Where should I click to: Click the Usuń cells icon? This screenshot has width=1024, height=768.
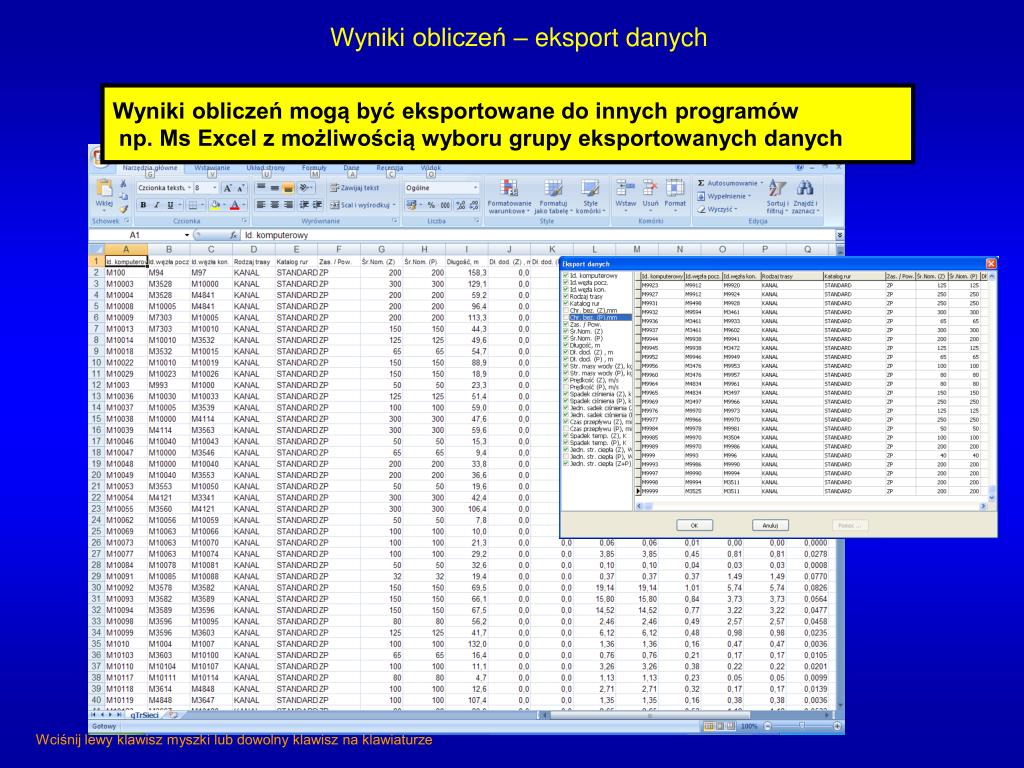[x=650, y=188]
